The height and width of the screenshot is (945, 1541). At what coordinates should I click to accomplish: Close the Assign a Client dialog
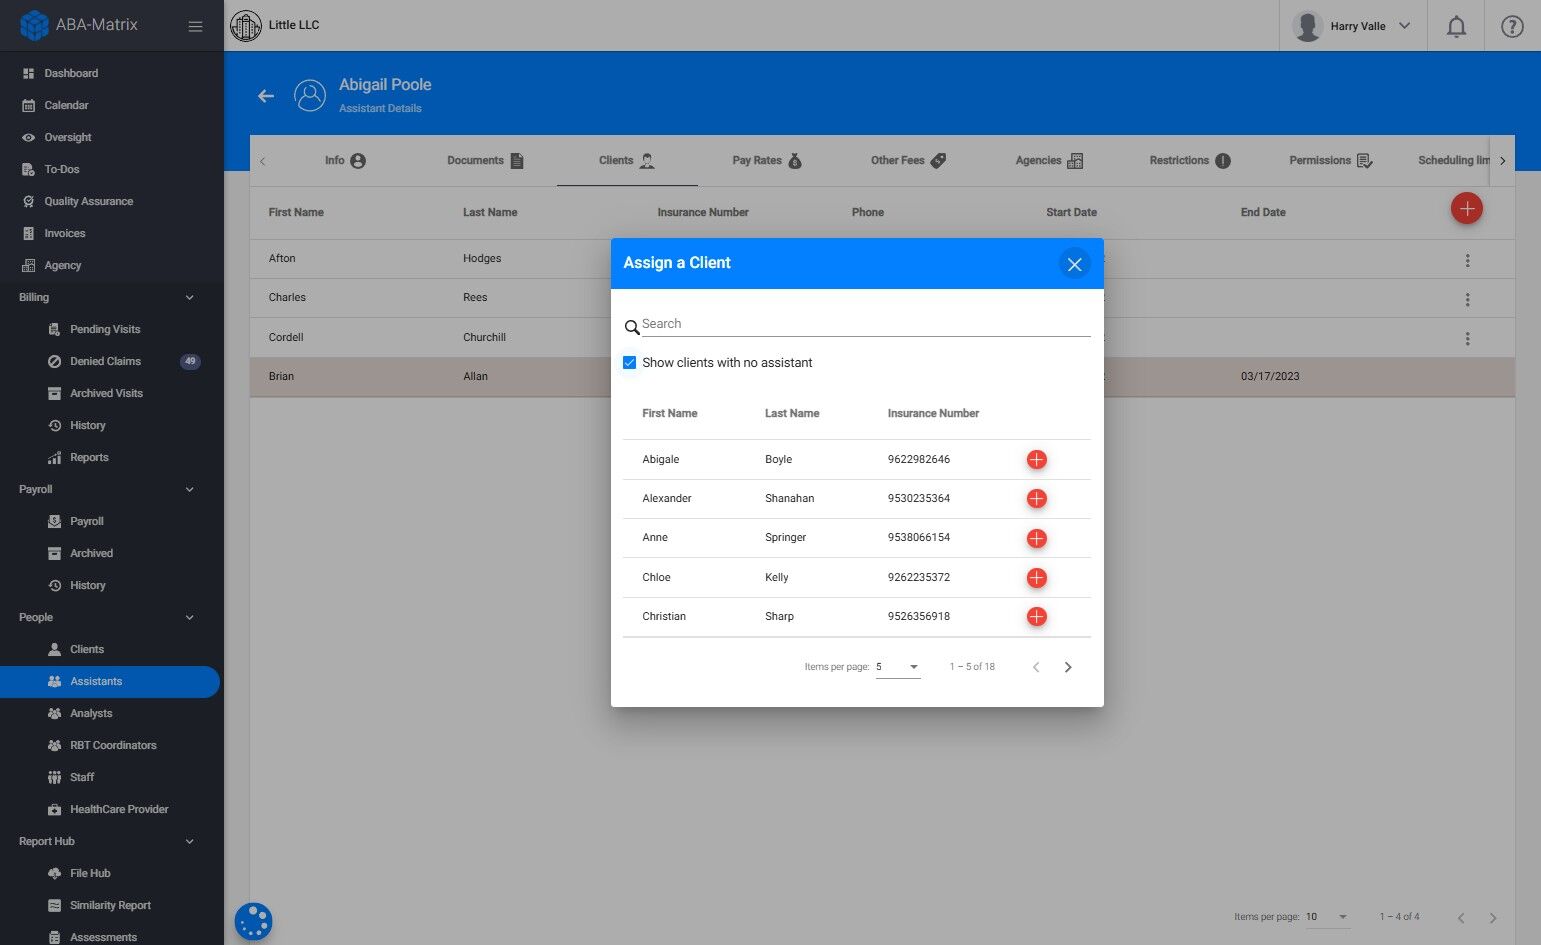click(x=1074, y=264)
